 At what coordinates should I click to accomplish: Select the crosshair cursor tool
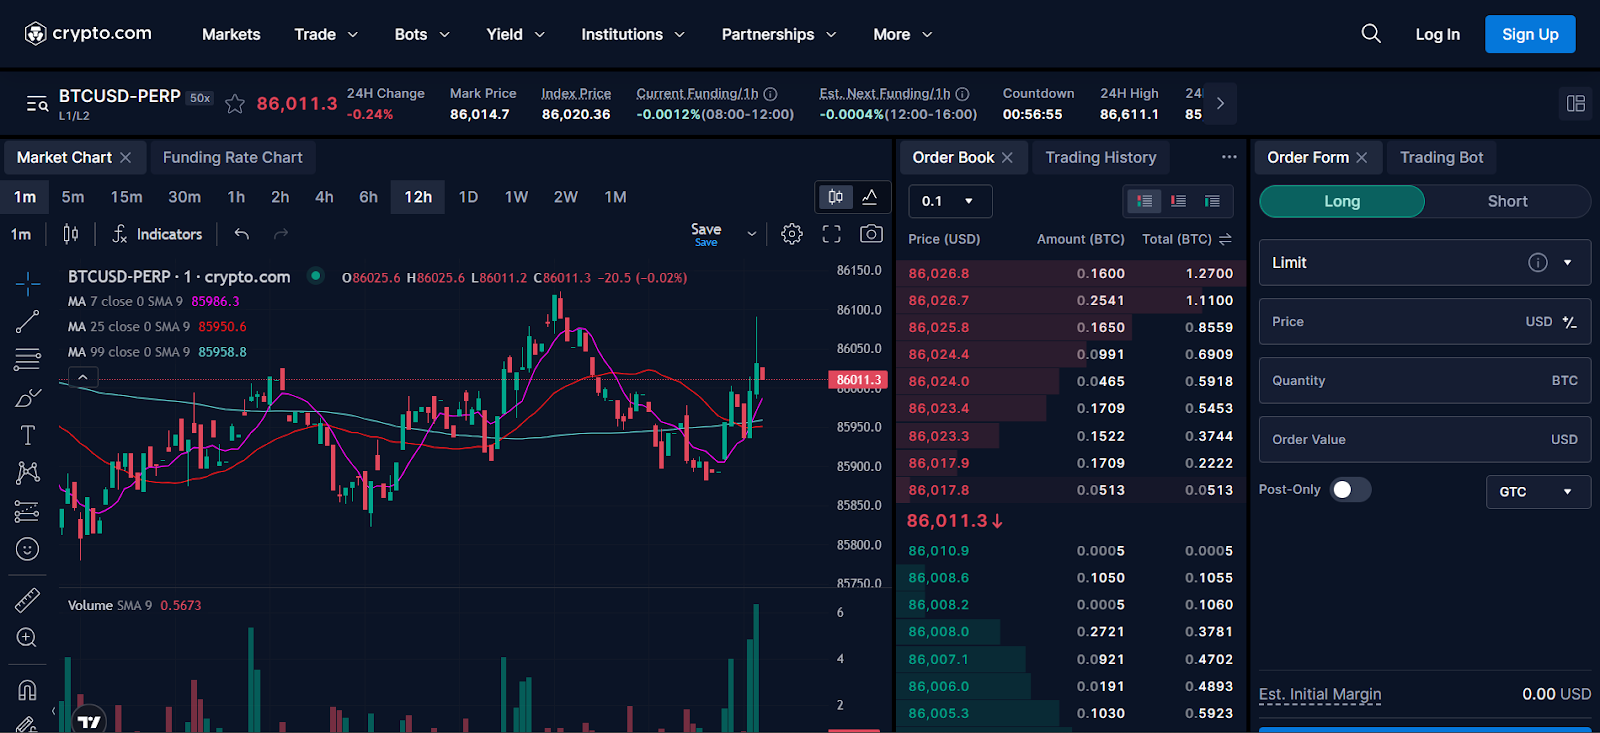[28, 284]
